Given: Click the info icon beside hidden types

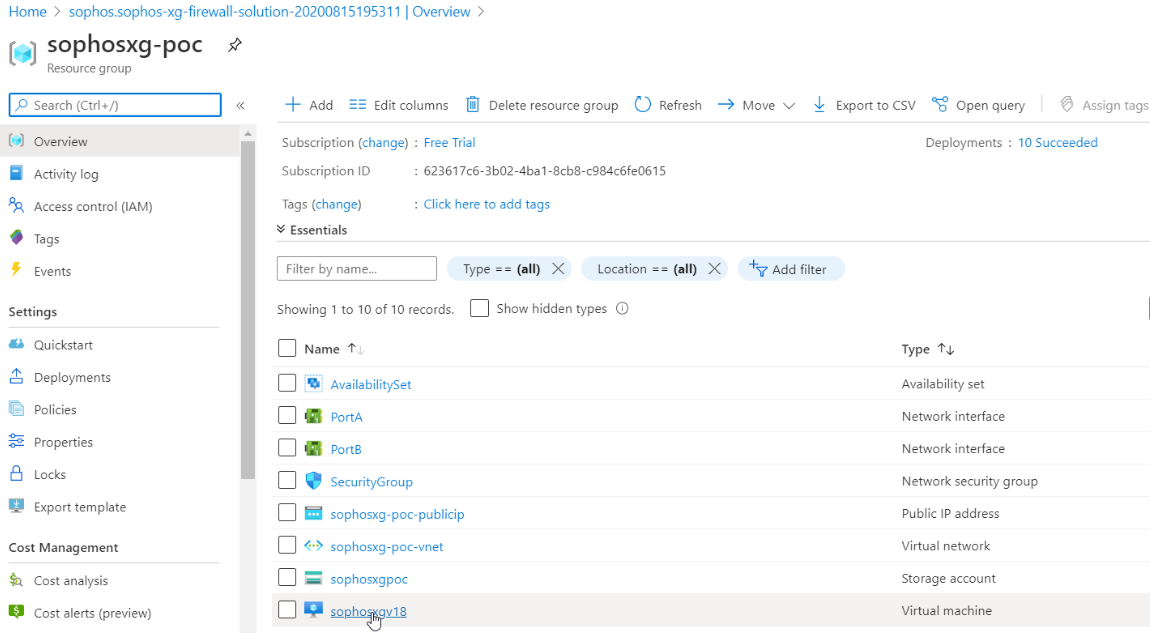Looking at the screenshot, I should tap(622, 309).
